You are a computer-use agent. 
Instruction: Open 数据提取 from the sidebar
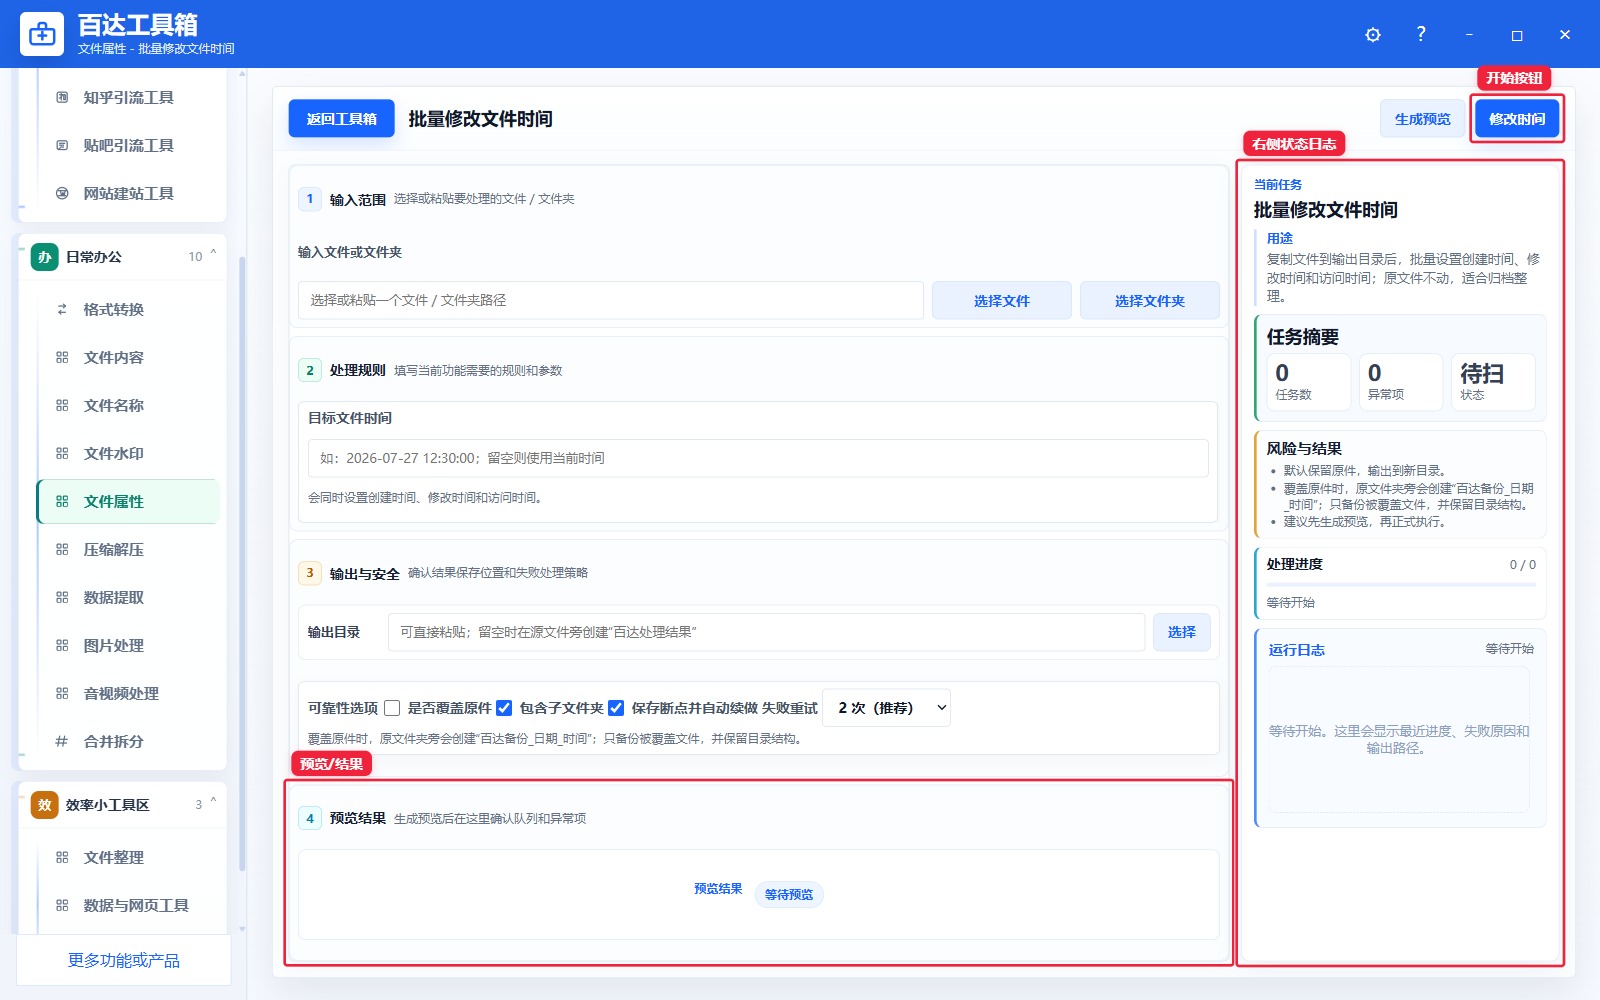(x=128, y=597)
